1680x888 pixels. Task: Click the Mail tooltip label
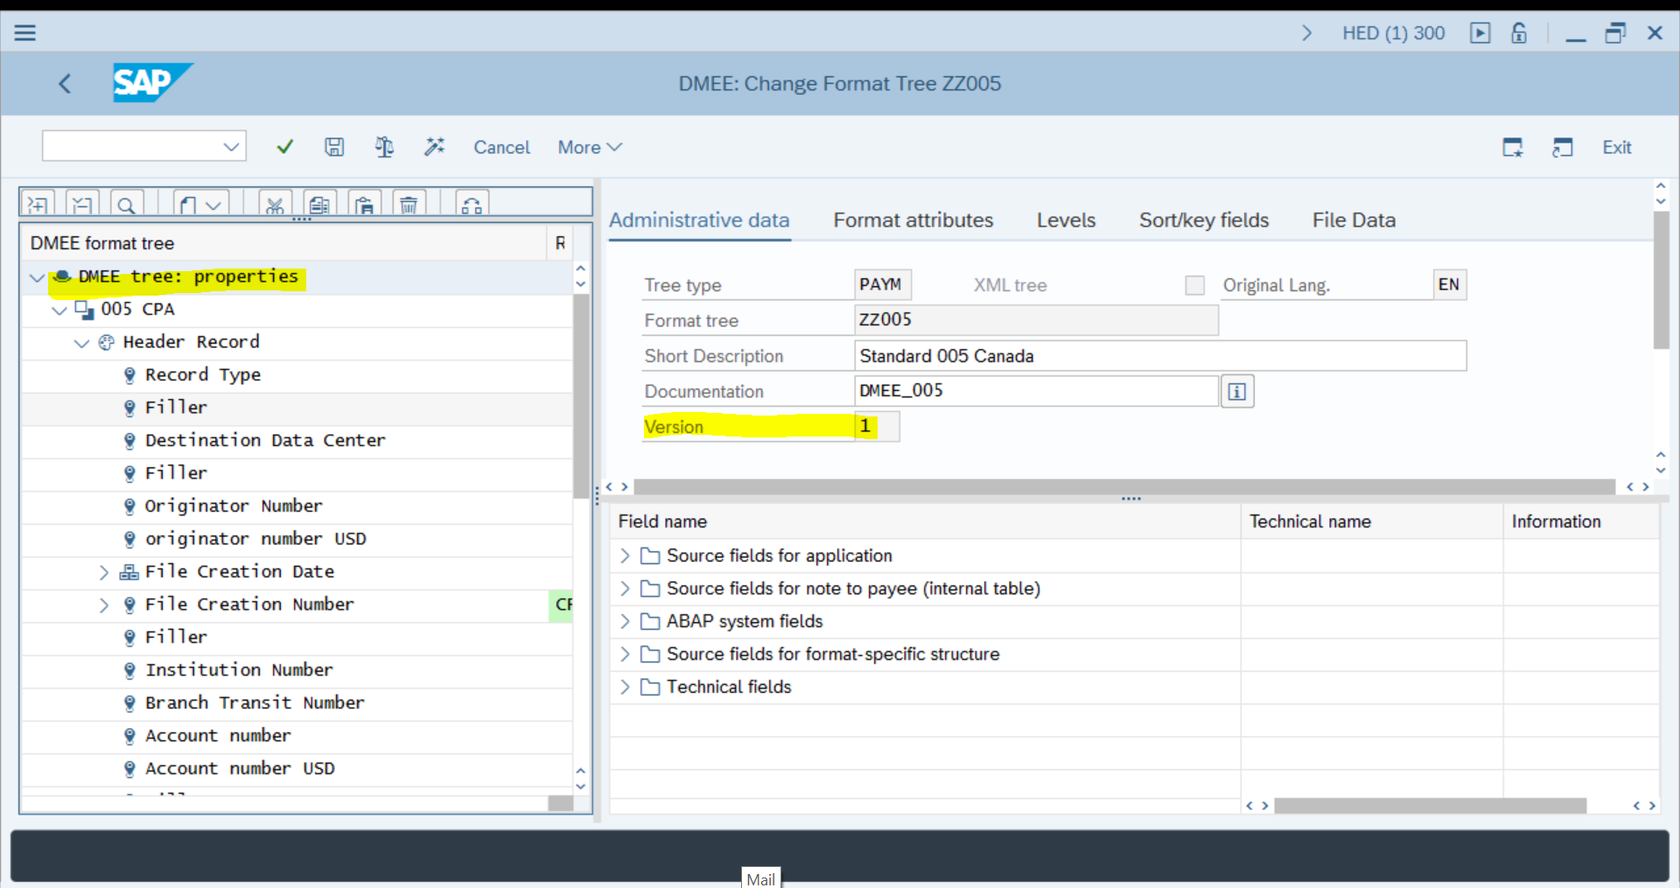(x=761, y=879)
